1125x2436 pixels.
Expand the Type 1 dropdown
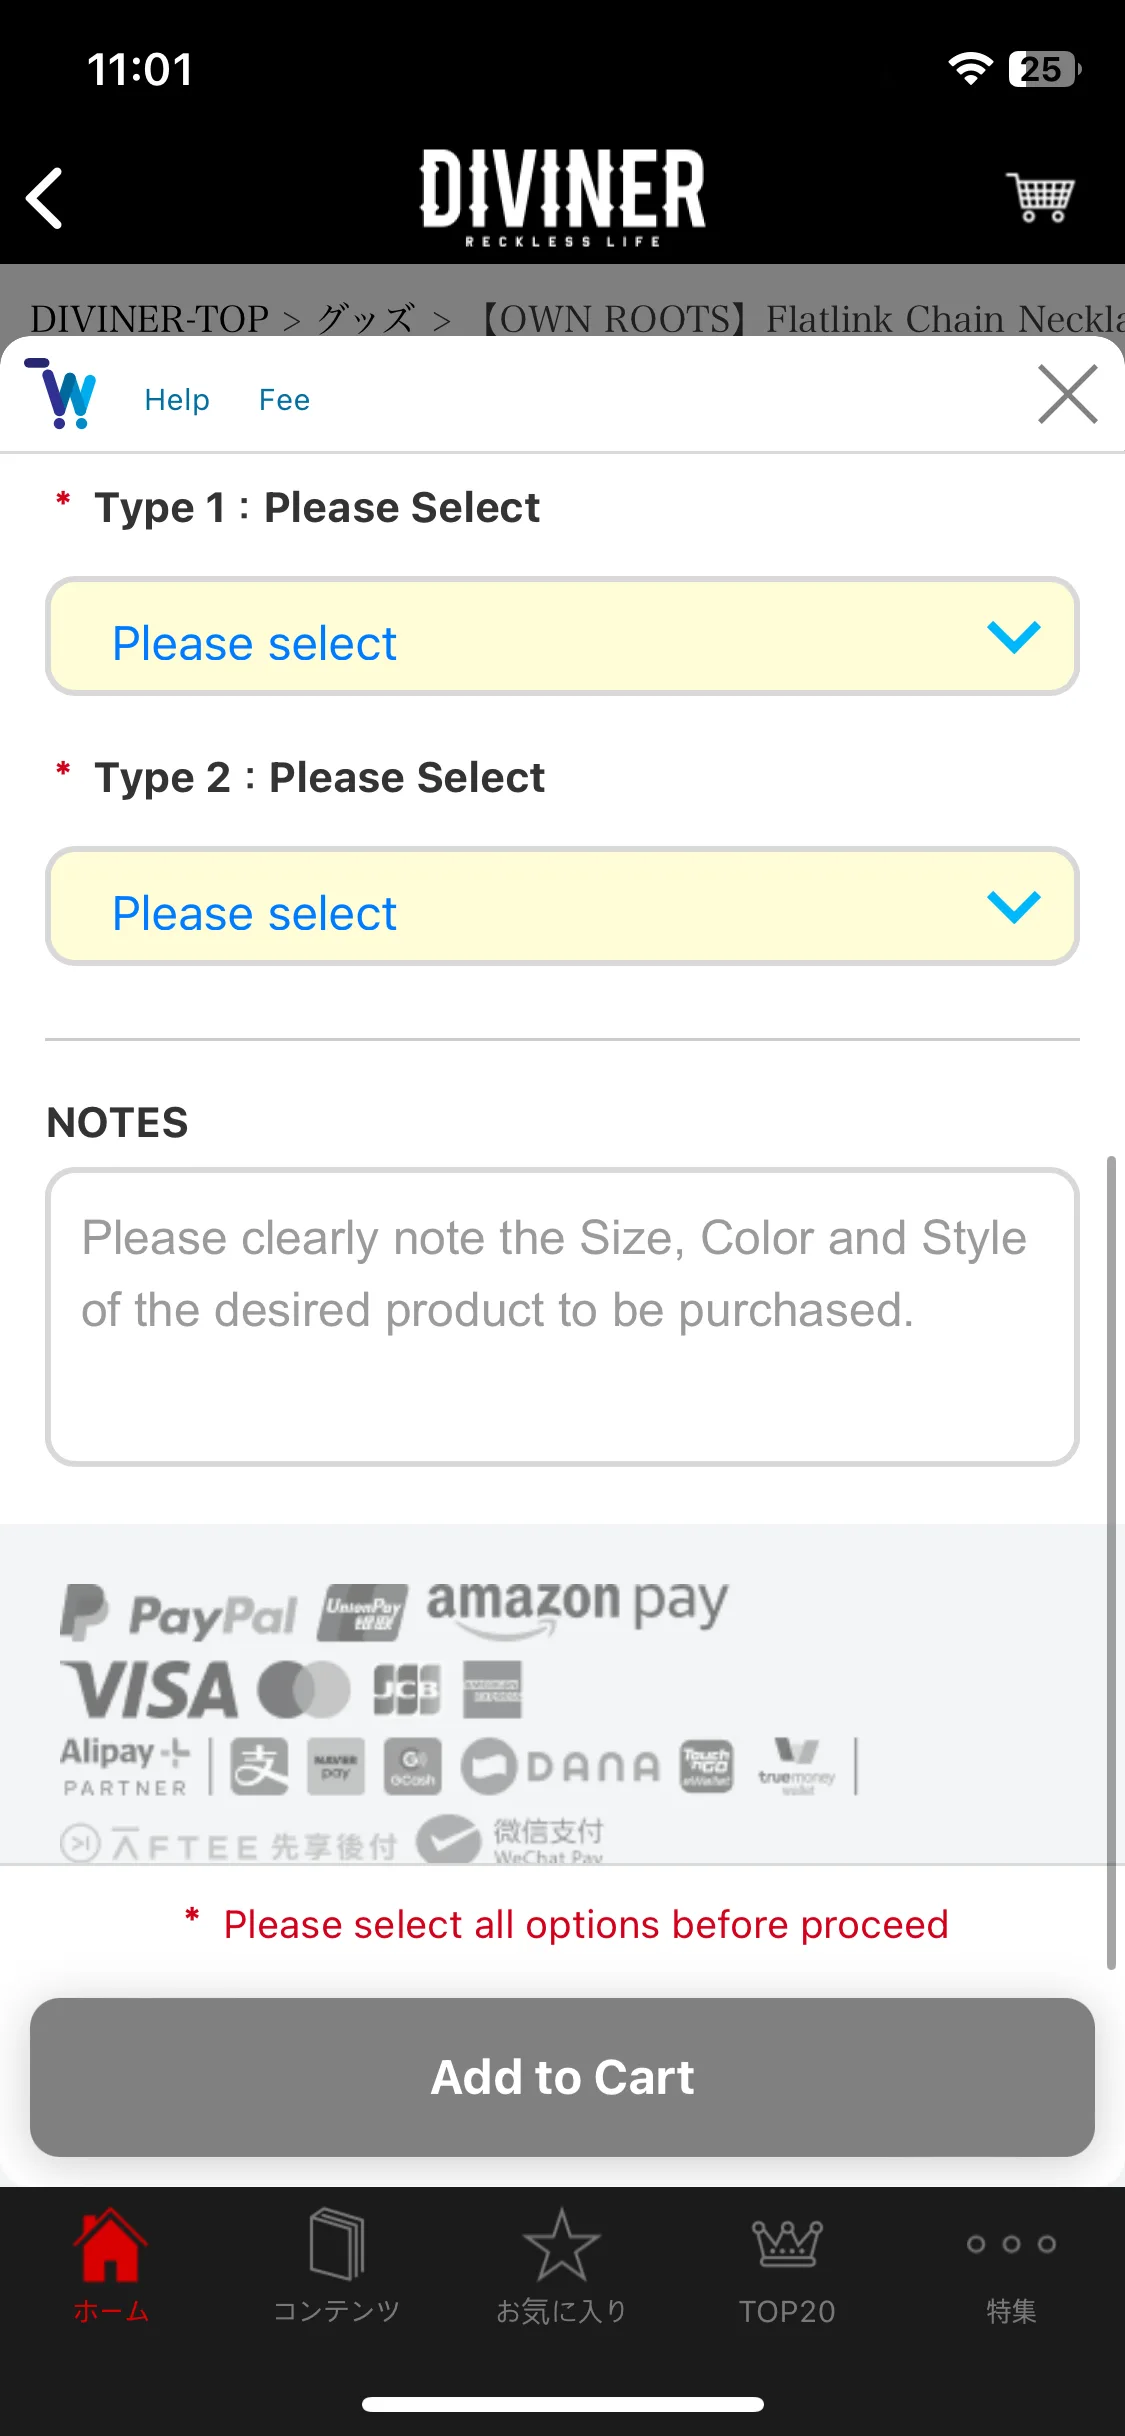coord(562,637)
